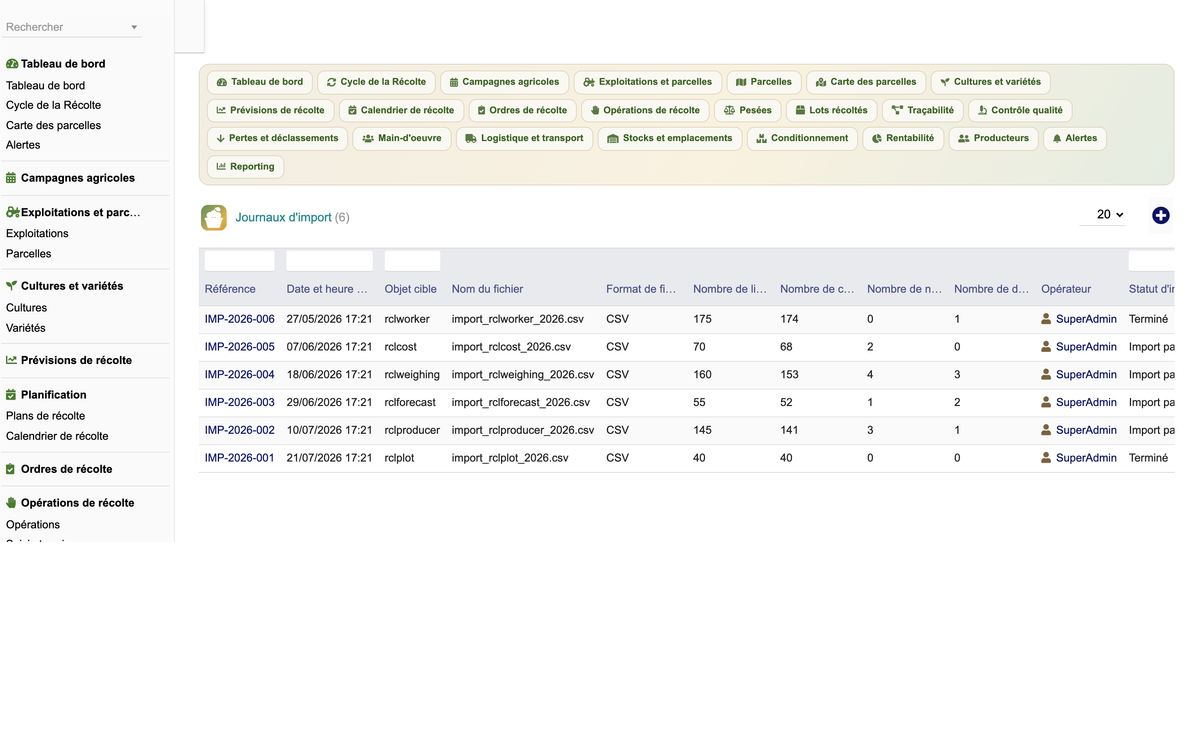This screenshot has width=1200, height=743.
Task: Click the Producteurs users icon
Action: [964, 138]
